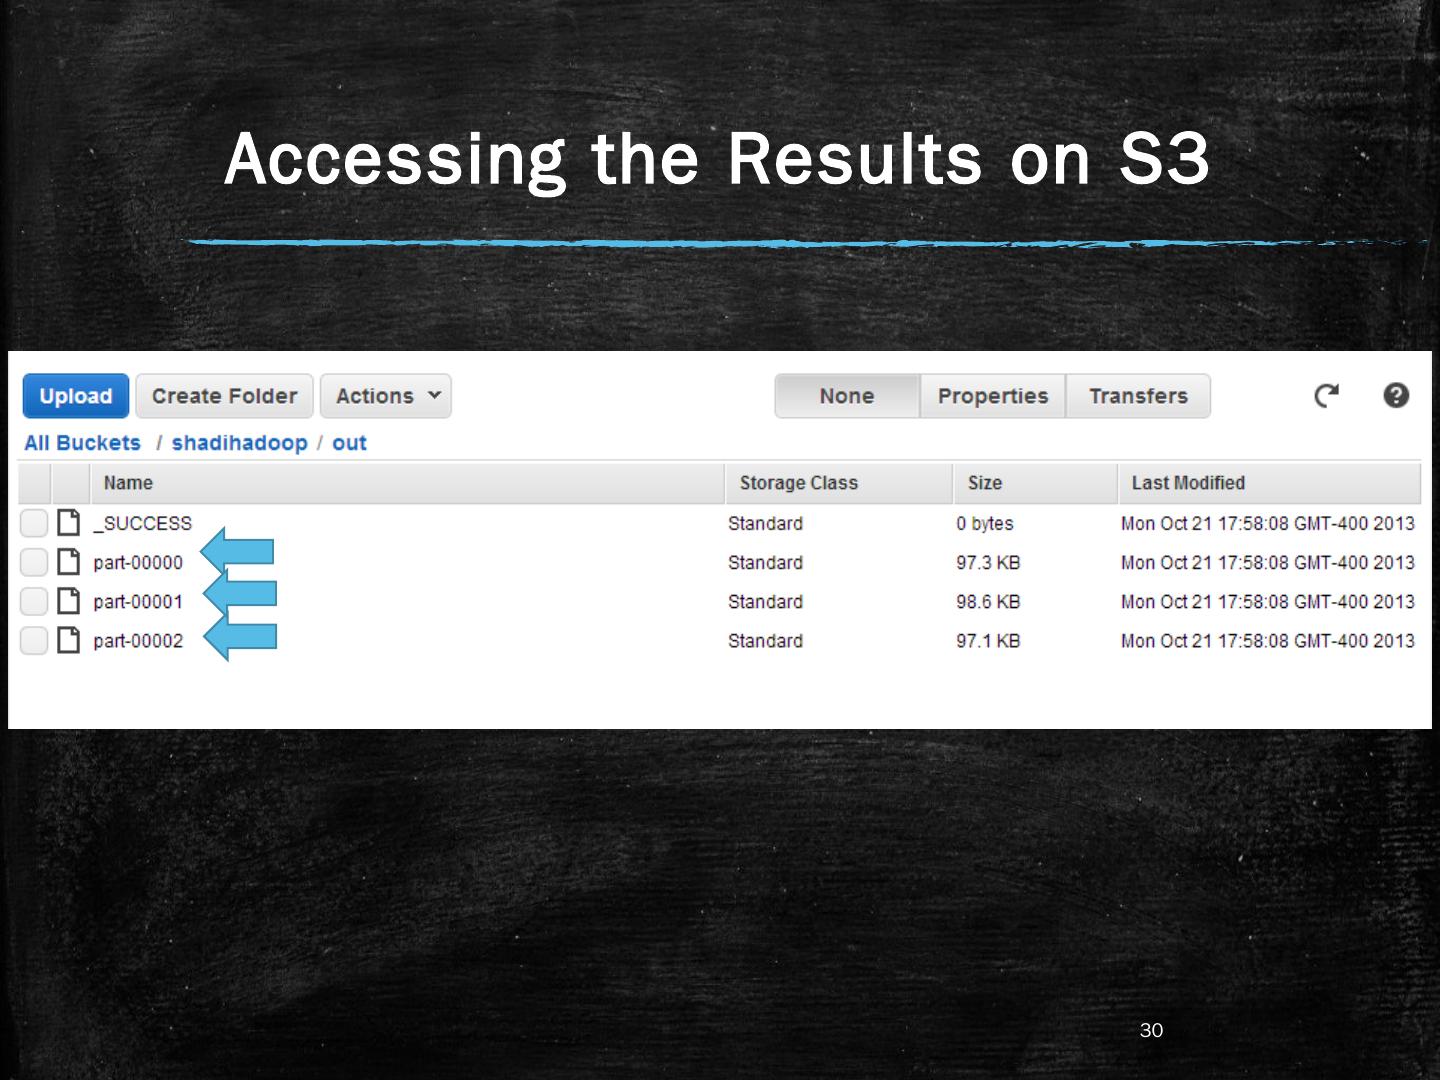Click Standard storage class for part-00001
Screen dimensions: 1440x1080
point(765,602)
